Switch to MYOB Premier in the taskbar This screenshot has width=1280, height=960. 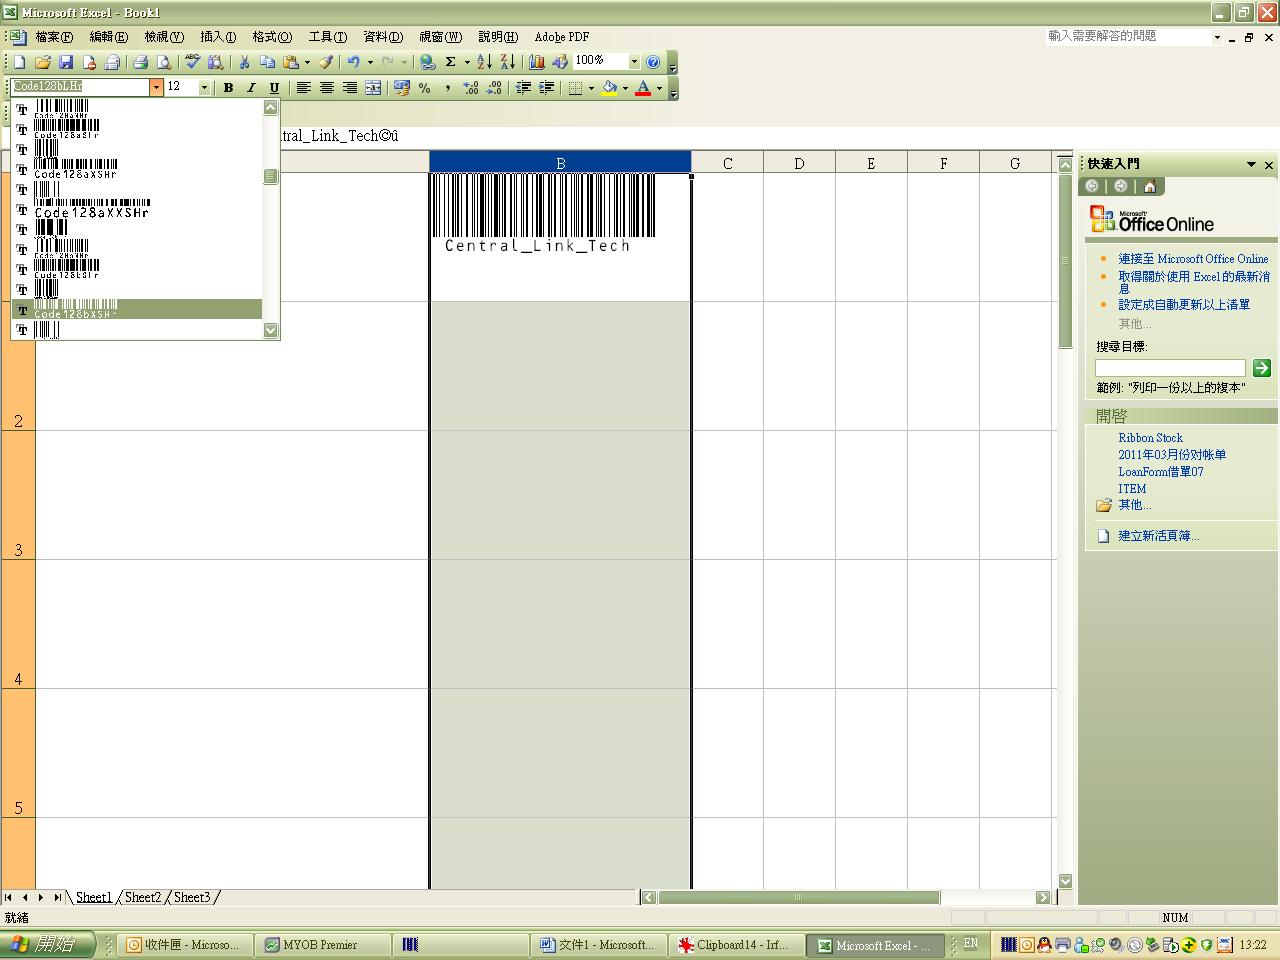coord(324,945)
